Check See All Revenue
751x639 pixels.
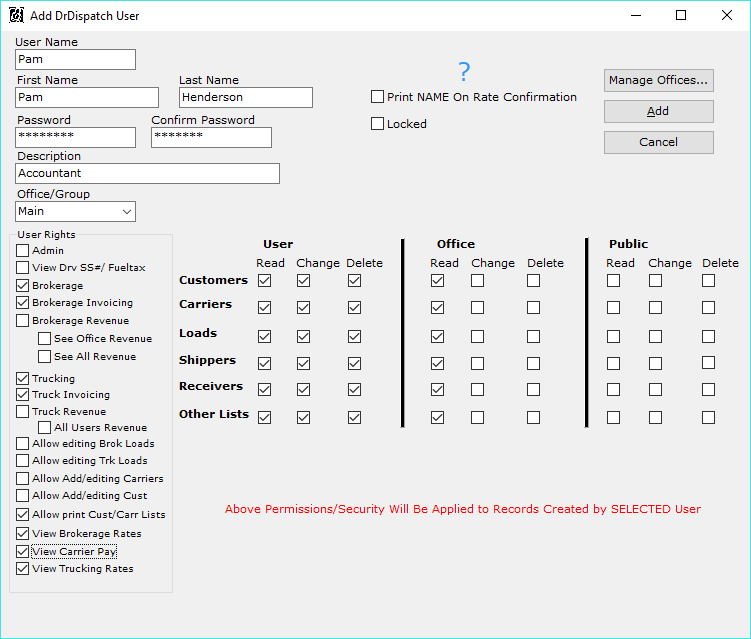click(45, 356)
